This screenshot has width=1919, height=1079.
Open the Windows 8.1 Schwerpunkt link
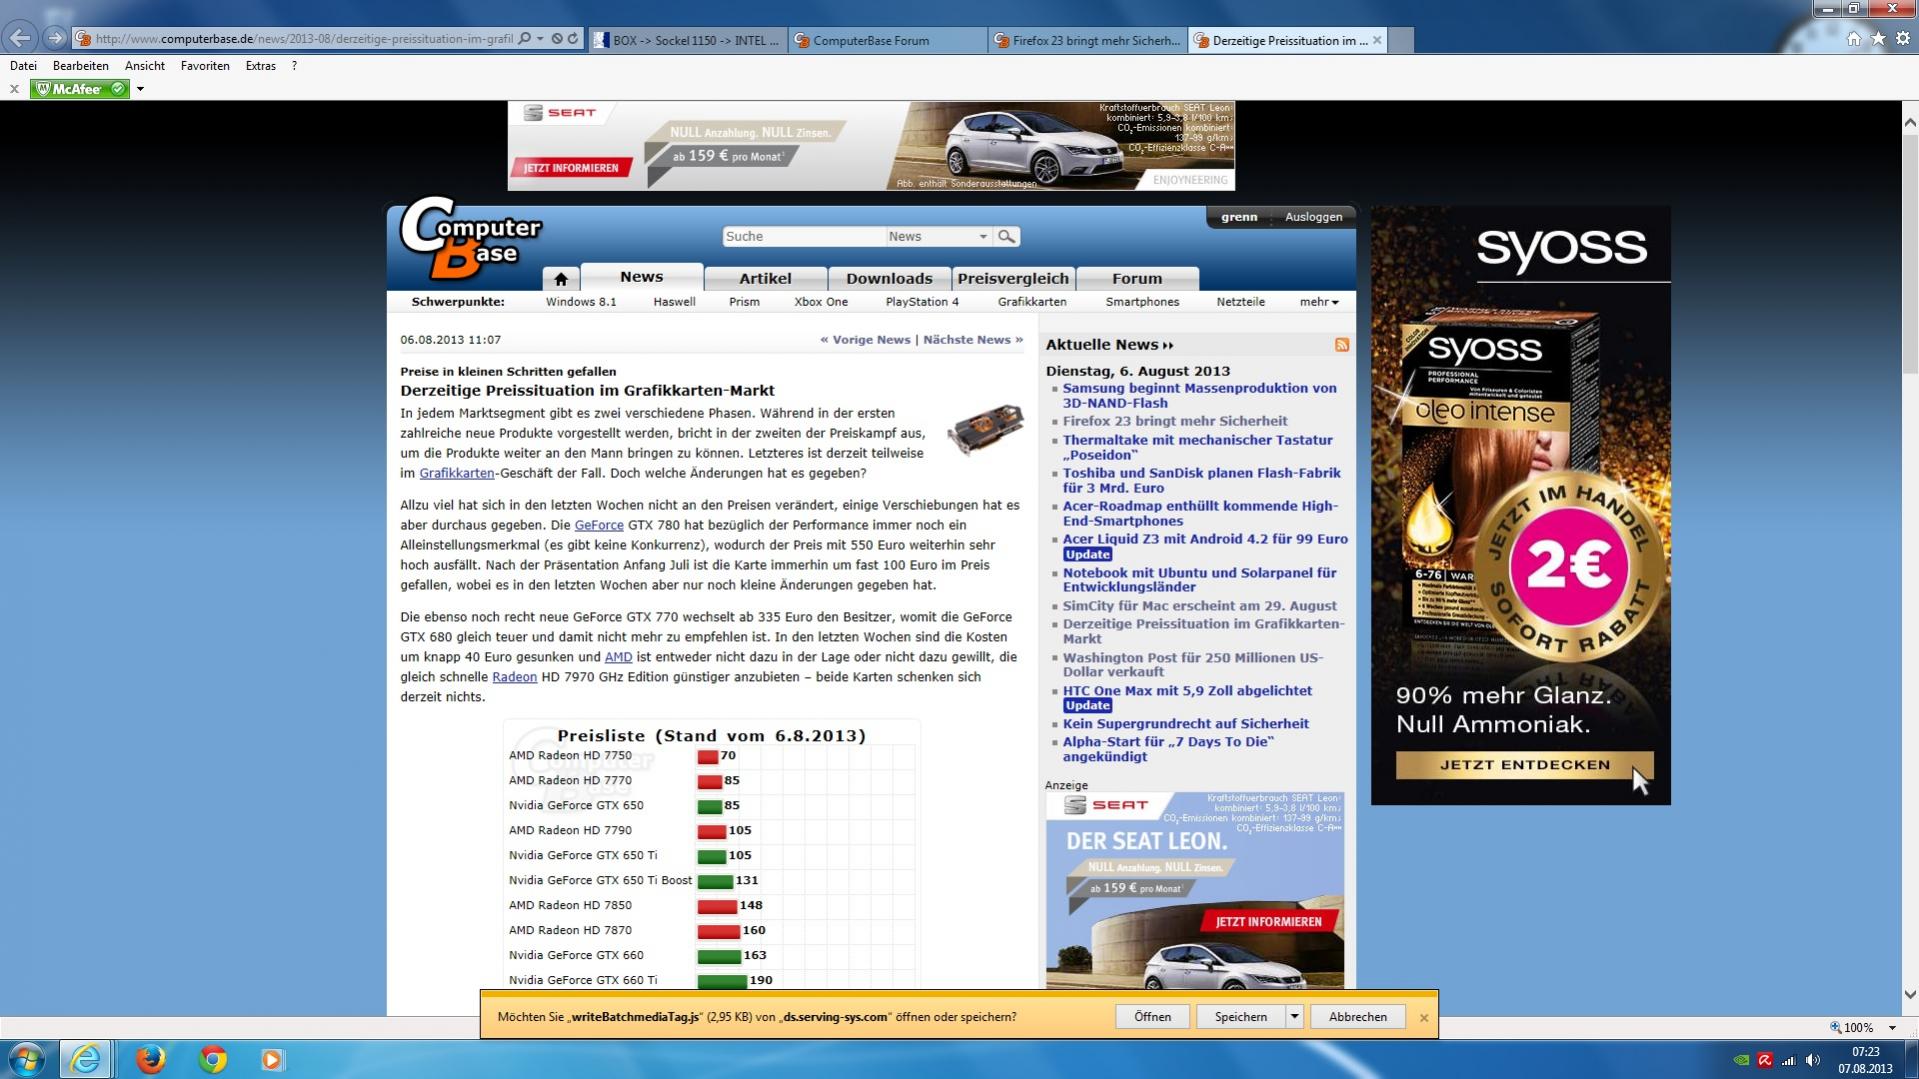pos(581,302)
